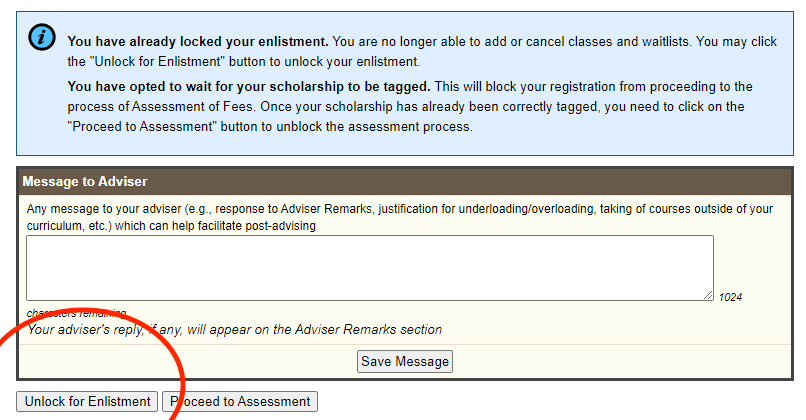Click instructions starting 'Any message to your adviser'
The image size is (806, 420).
point(399,217)
